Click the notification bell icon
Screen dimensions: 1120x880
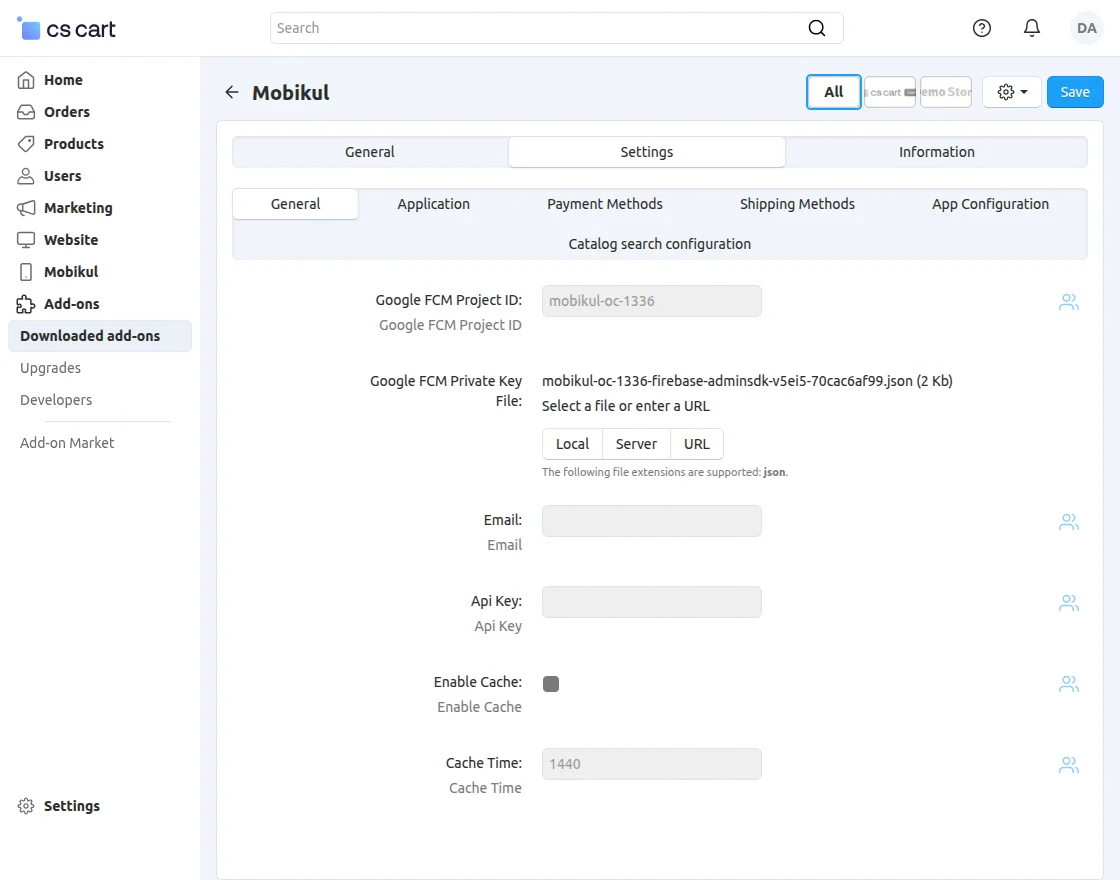pos(1032,28)
